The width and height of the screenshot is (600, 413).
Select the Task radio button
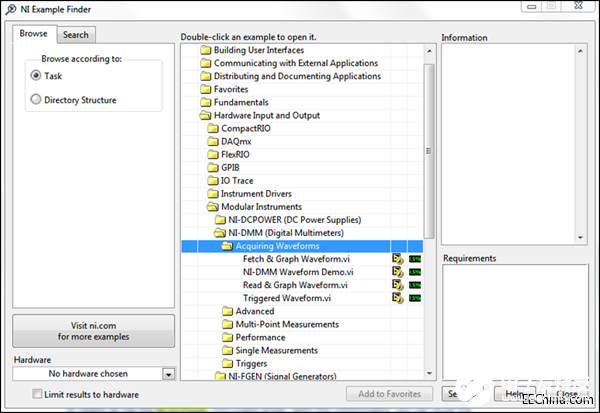[x=36, y=75]
